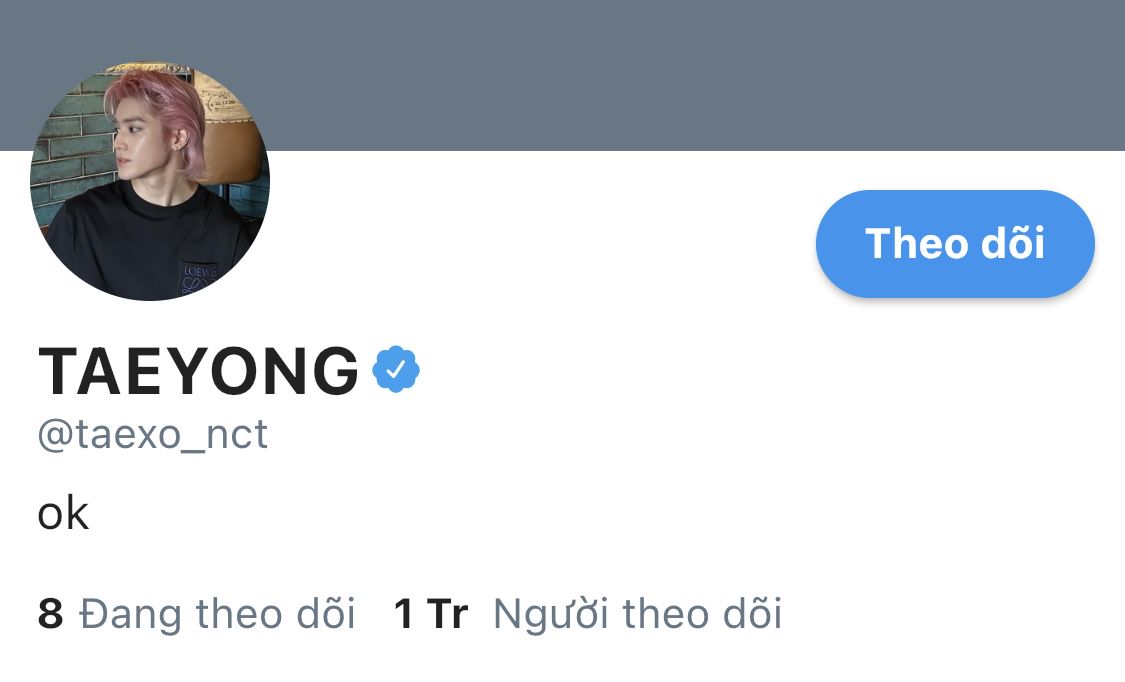Click the TAEYONG display name
This screenshot has height=682, width=1125.
[199, 371]
